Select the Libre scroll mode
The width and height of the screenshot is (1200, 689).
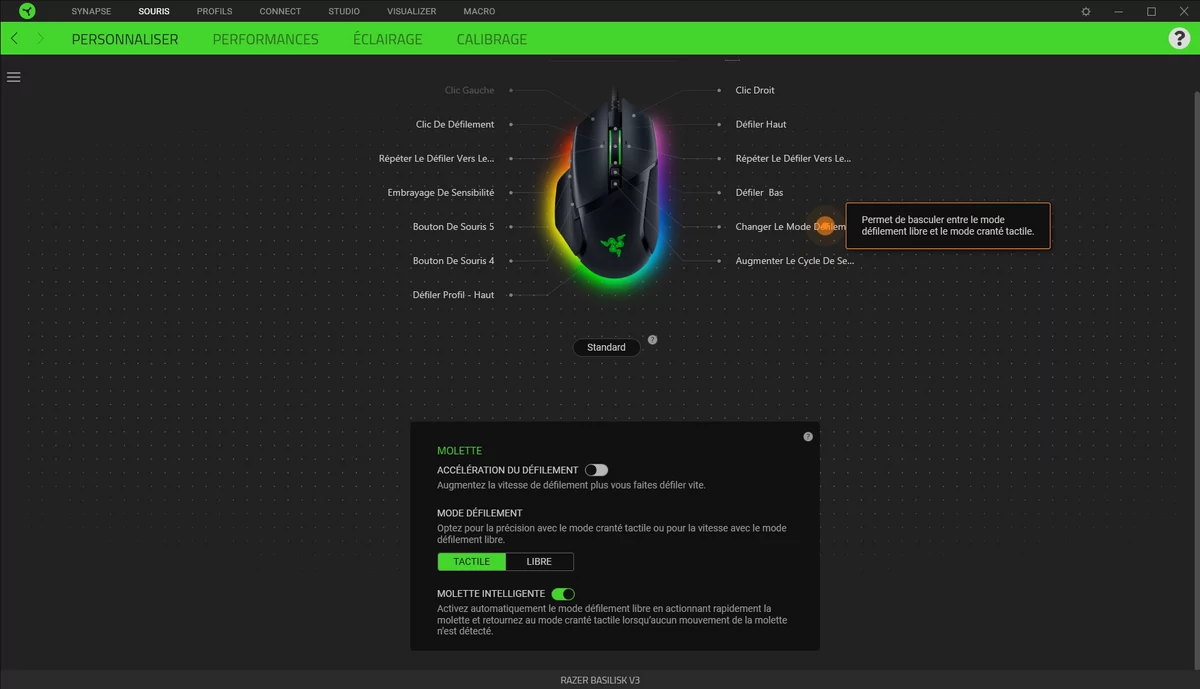[539, 562]
